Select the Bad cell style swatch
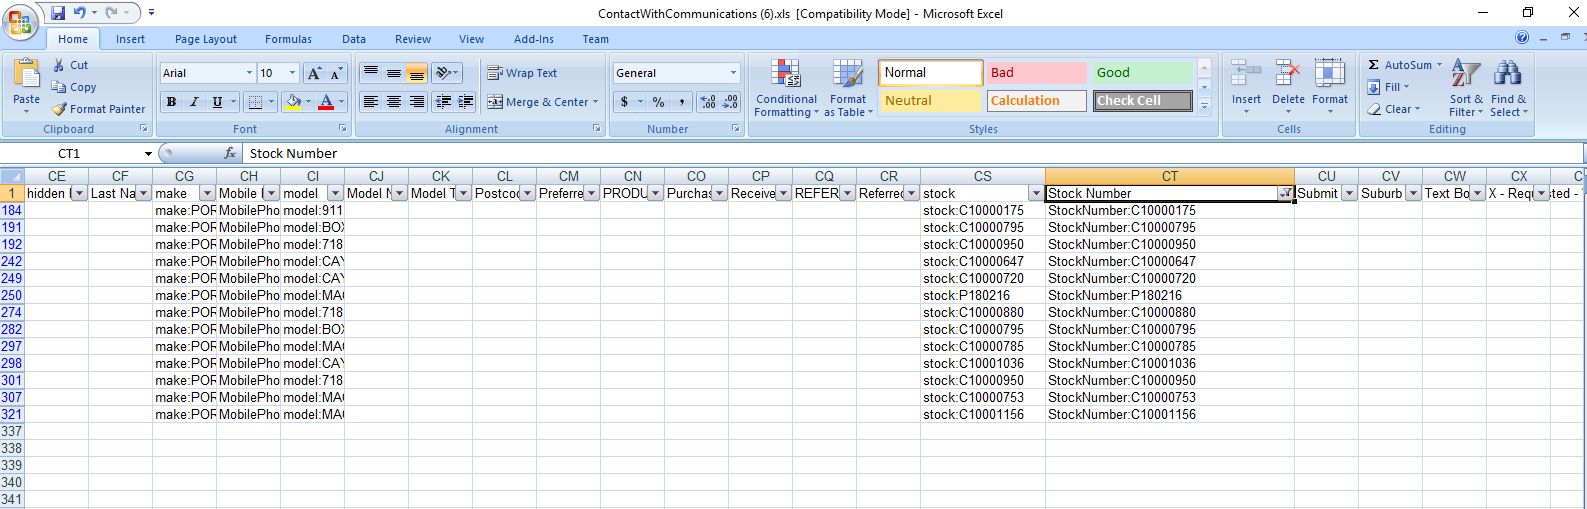Viewport: 1587px width, 509px height. click(x=1037, y=73)
